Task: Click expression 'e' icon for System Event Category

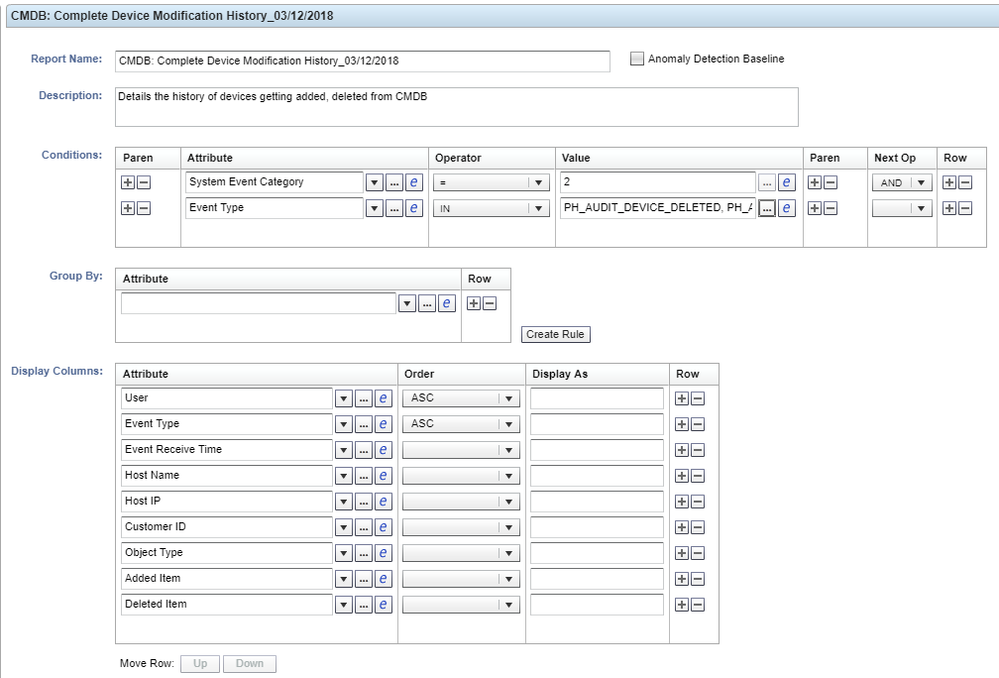Action: [414, 183]
